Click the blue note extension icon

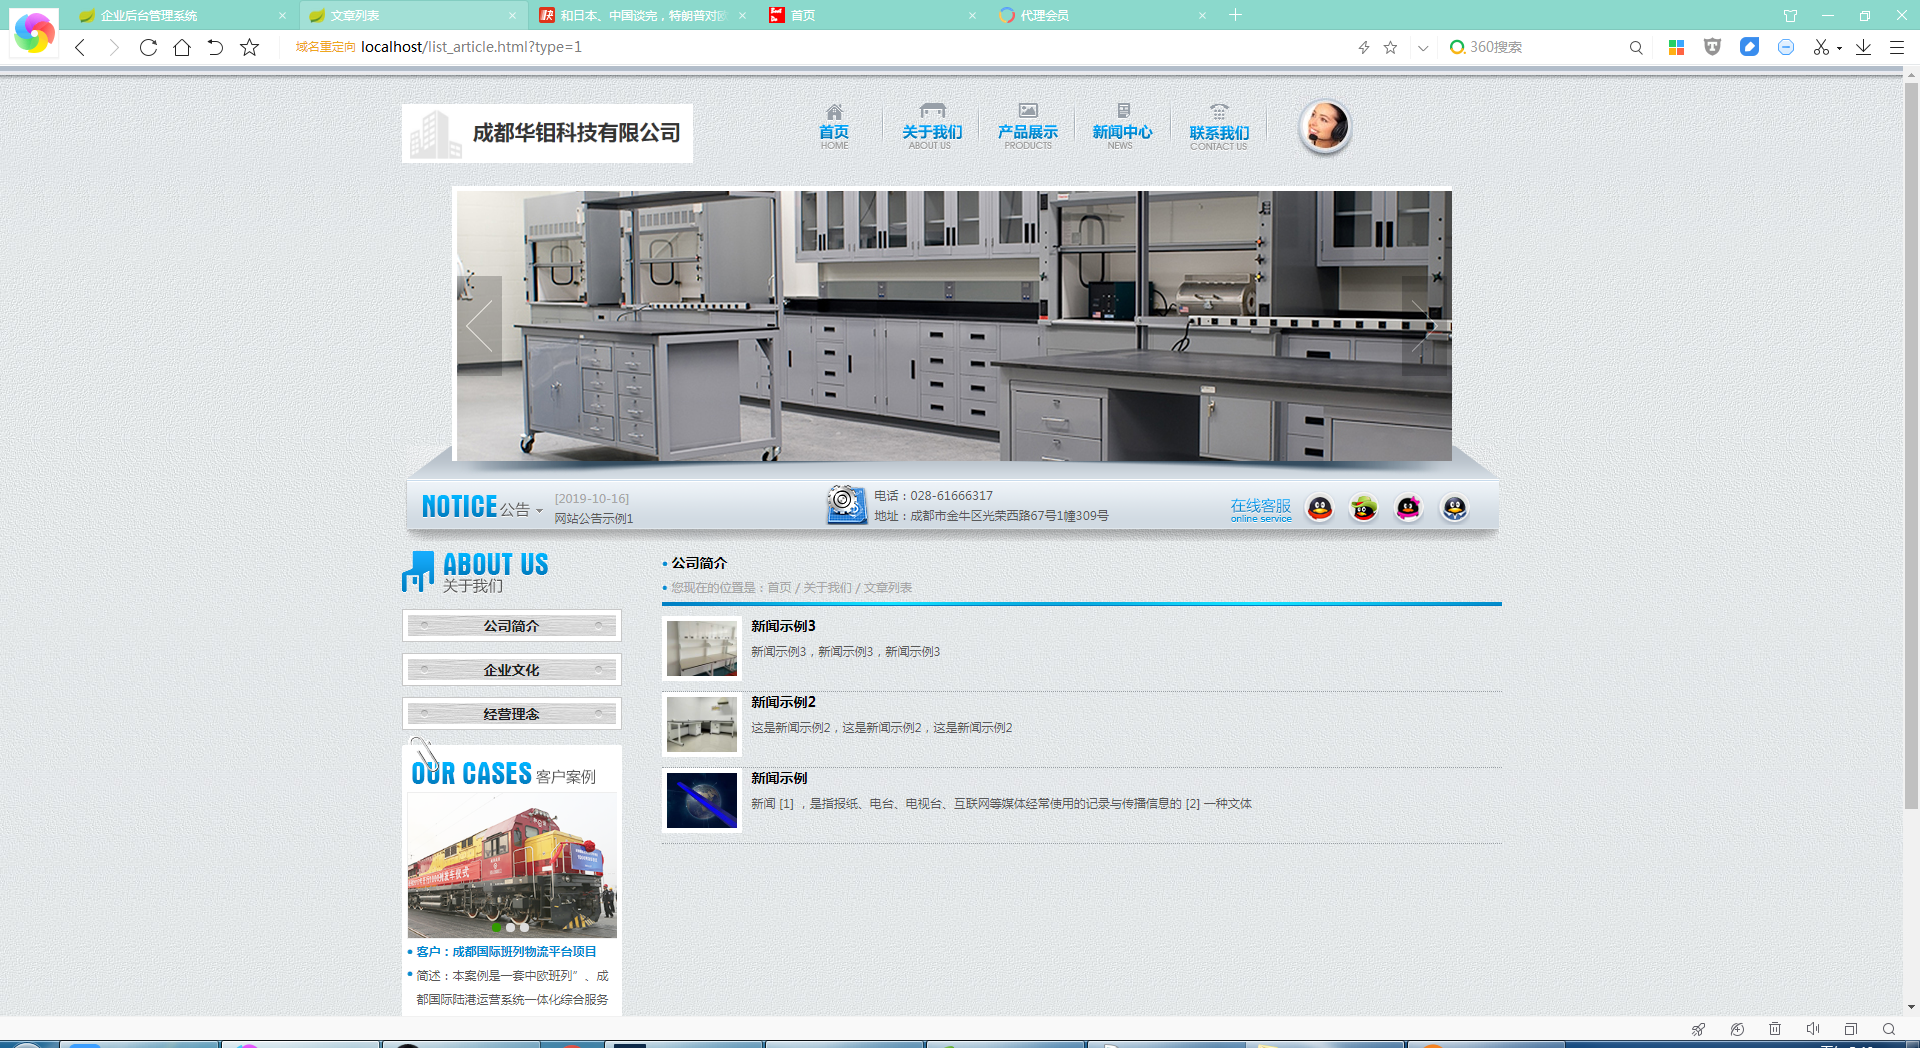1749,47
